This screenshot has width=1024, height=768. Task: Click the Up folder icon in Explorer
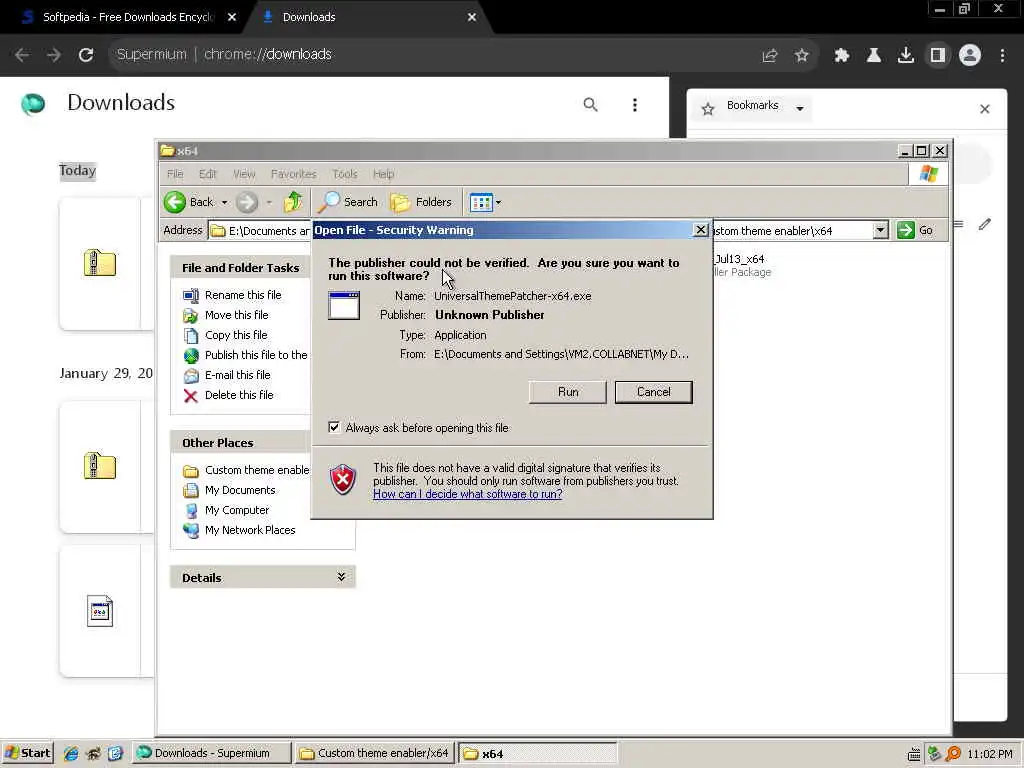(x=293, y=202)
